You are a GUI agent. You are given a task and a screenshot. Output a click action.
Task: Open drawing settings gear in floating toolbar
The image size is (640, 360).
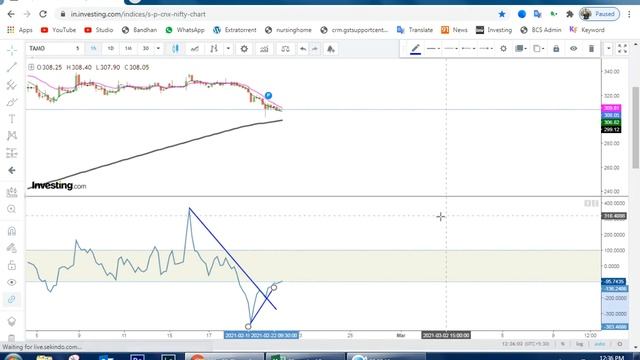tap(503, 49)
